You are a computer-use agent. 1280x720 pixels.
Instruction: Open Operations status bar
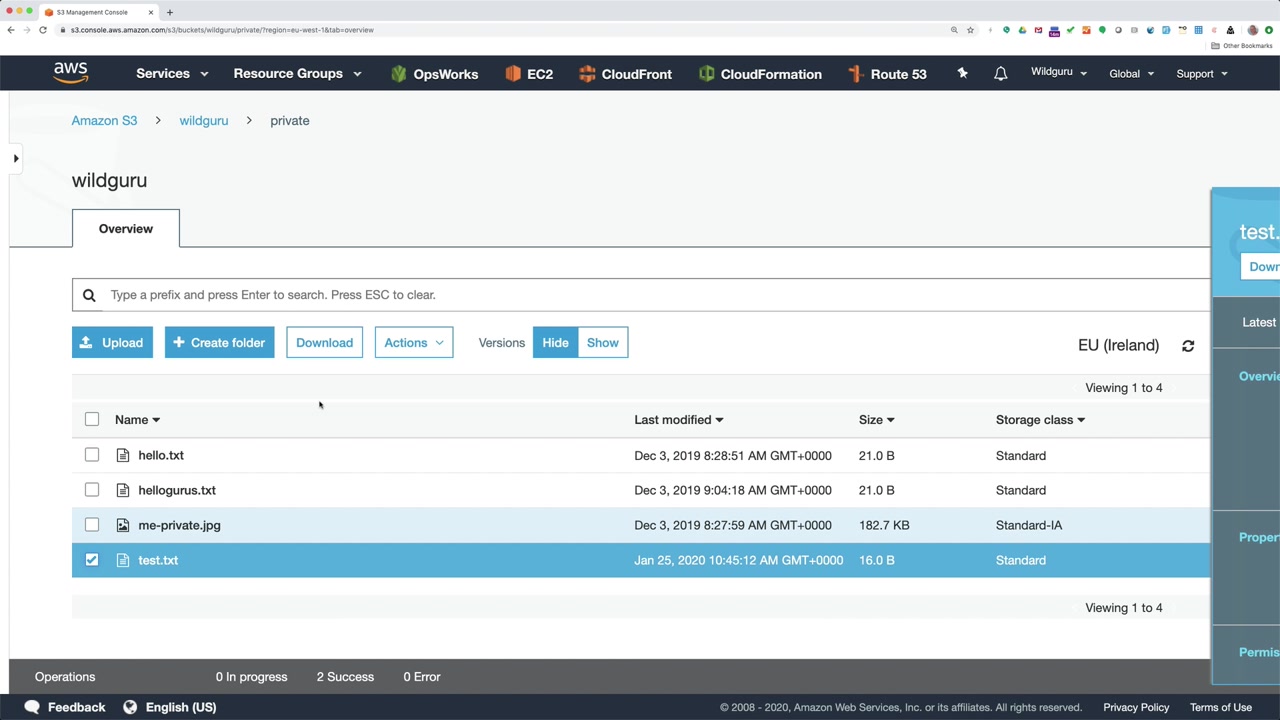click(x=65, y=677)
